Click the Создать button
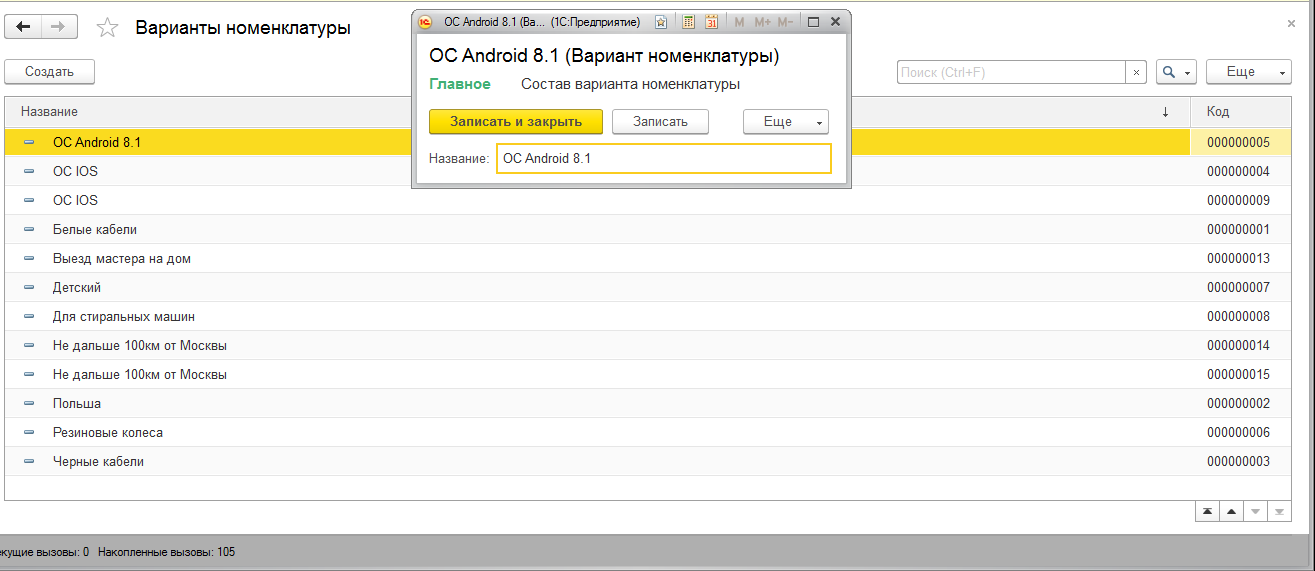Screen dimensions: 1315x571 coord(50,71)
